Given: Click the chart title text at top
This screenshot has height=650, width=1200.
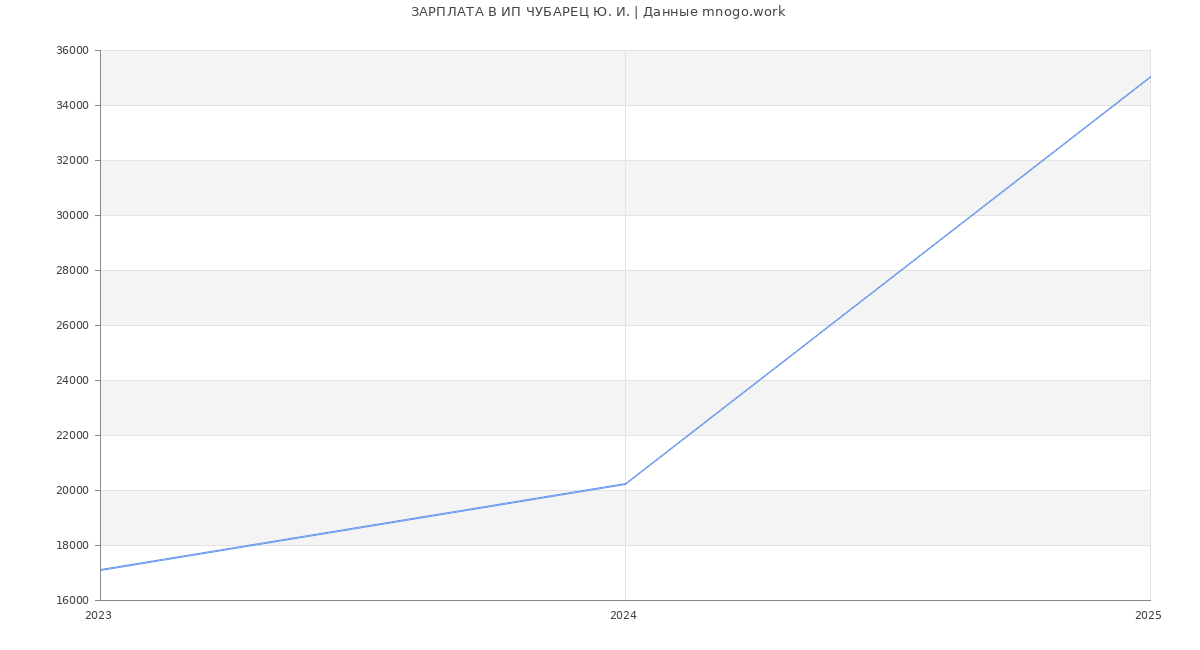Looking at the screenshot, I should pos(598,12).
